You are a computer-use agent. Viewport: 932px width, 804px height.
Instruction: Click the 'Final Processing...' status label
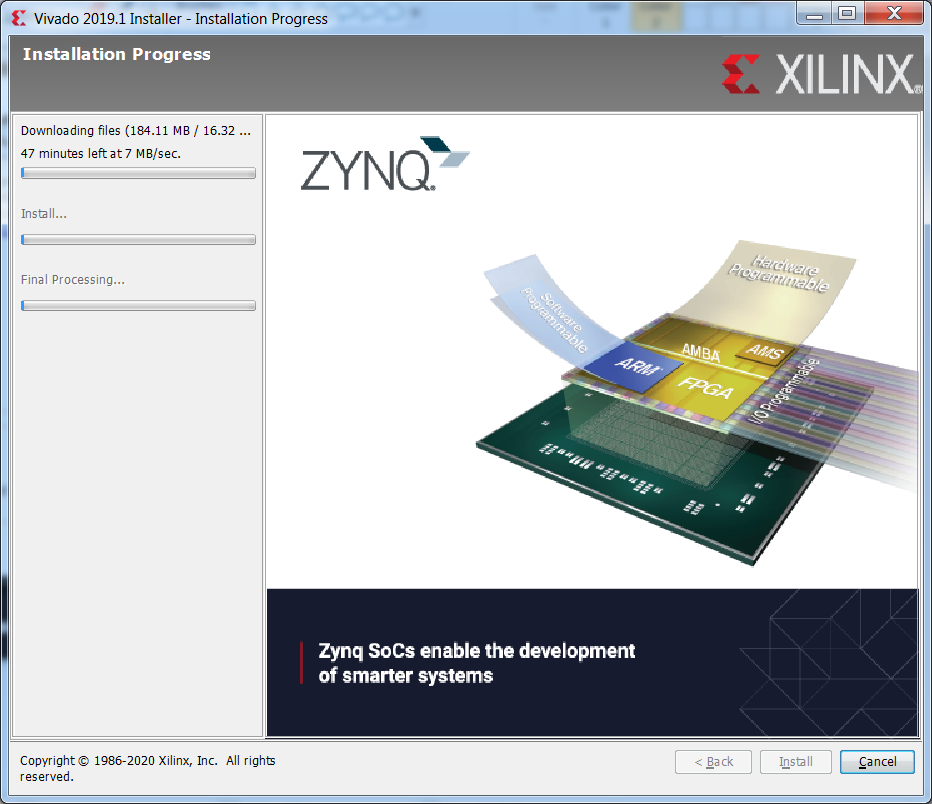tap(73, 280)
